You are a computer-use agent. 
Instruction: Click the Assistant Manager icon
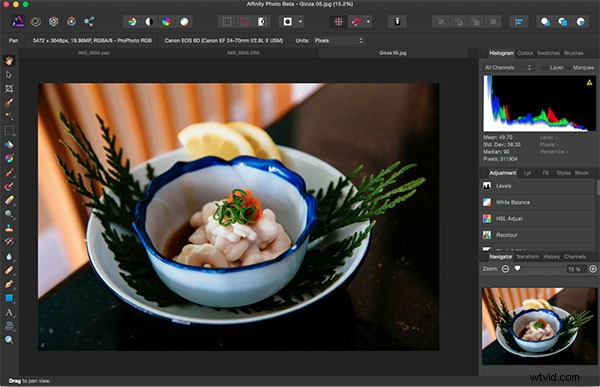tap(397, 22)
